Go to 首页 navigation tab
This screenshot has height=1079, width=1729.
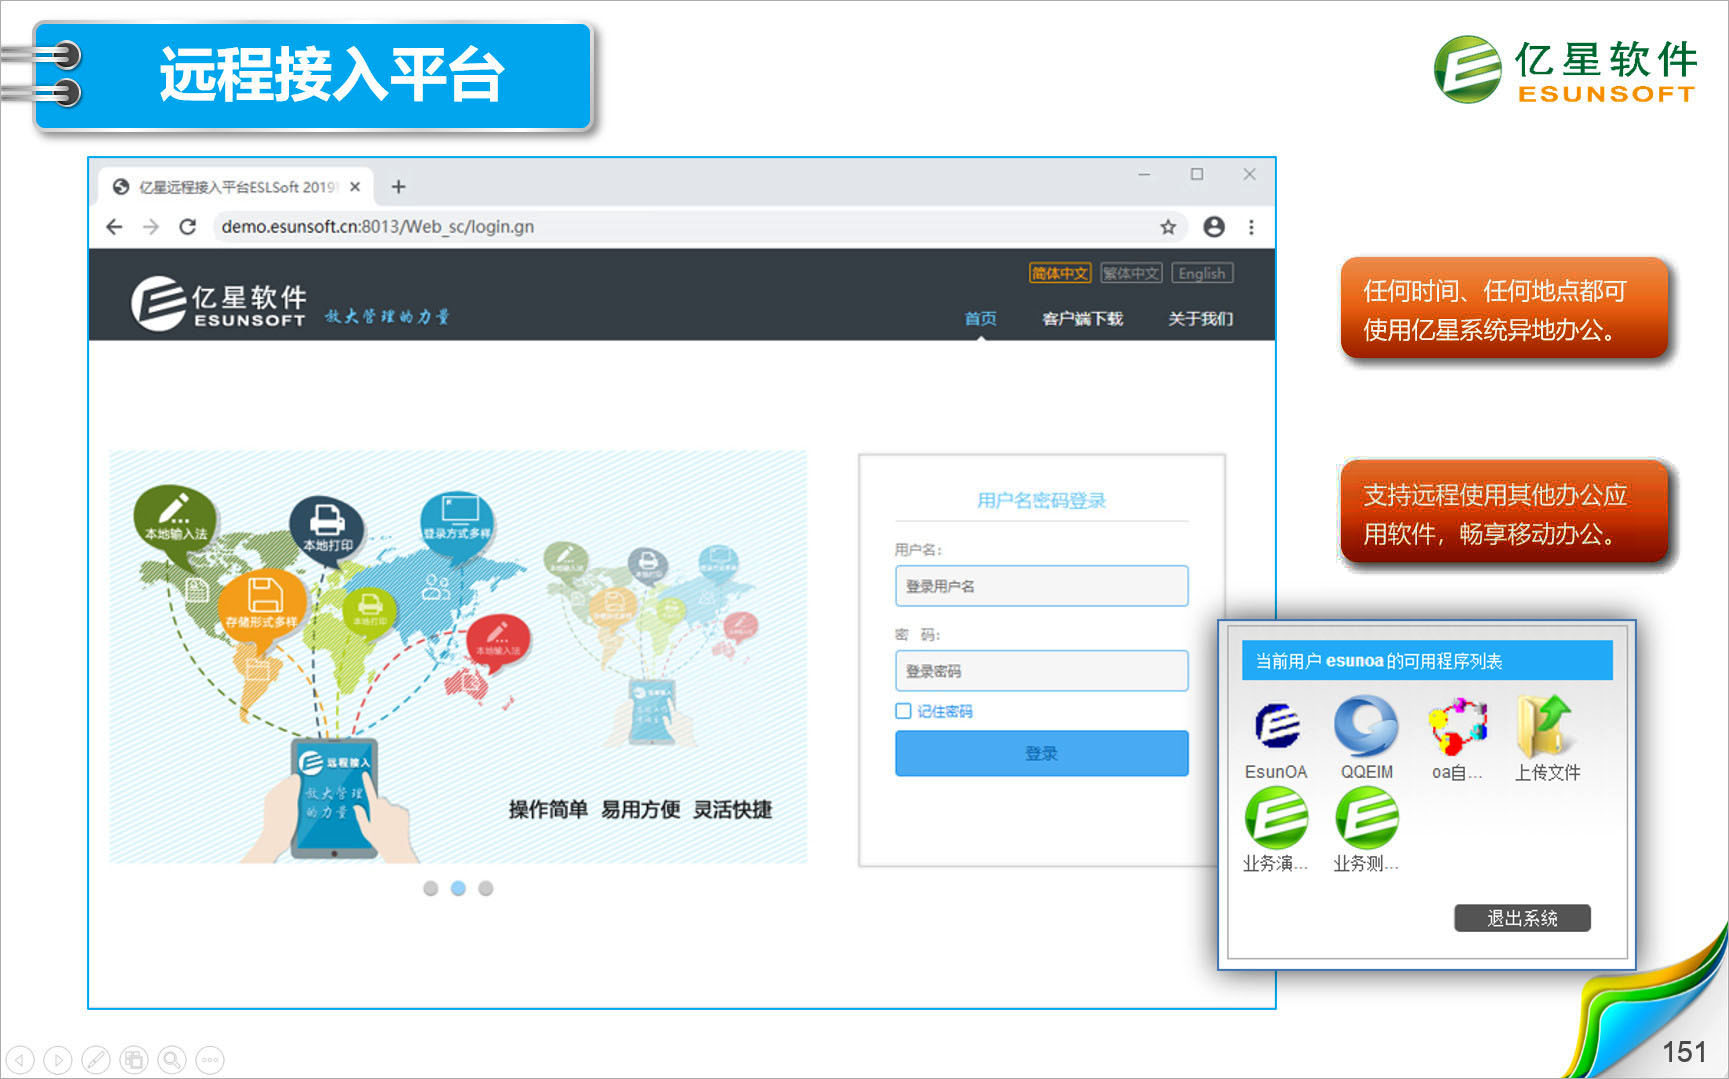(980, 318)
